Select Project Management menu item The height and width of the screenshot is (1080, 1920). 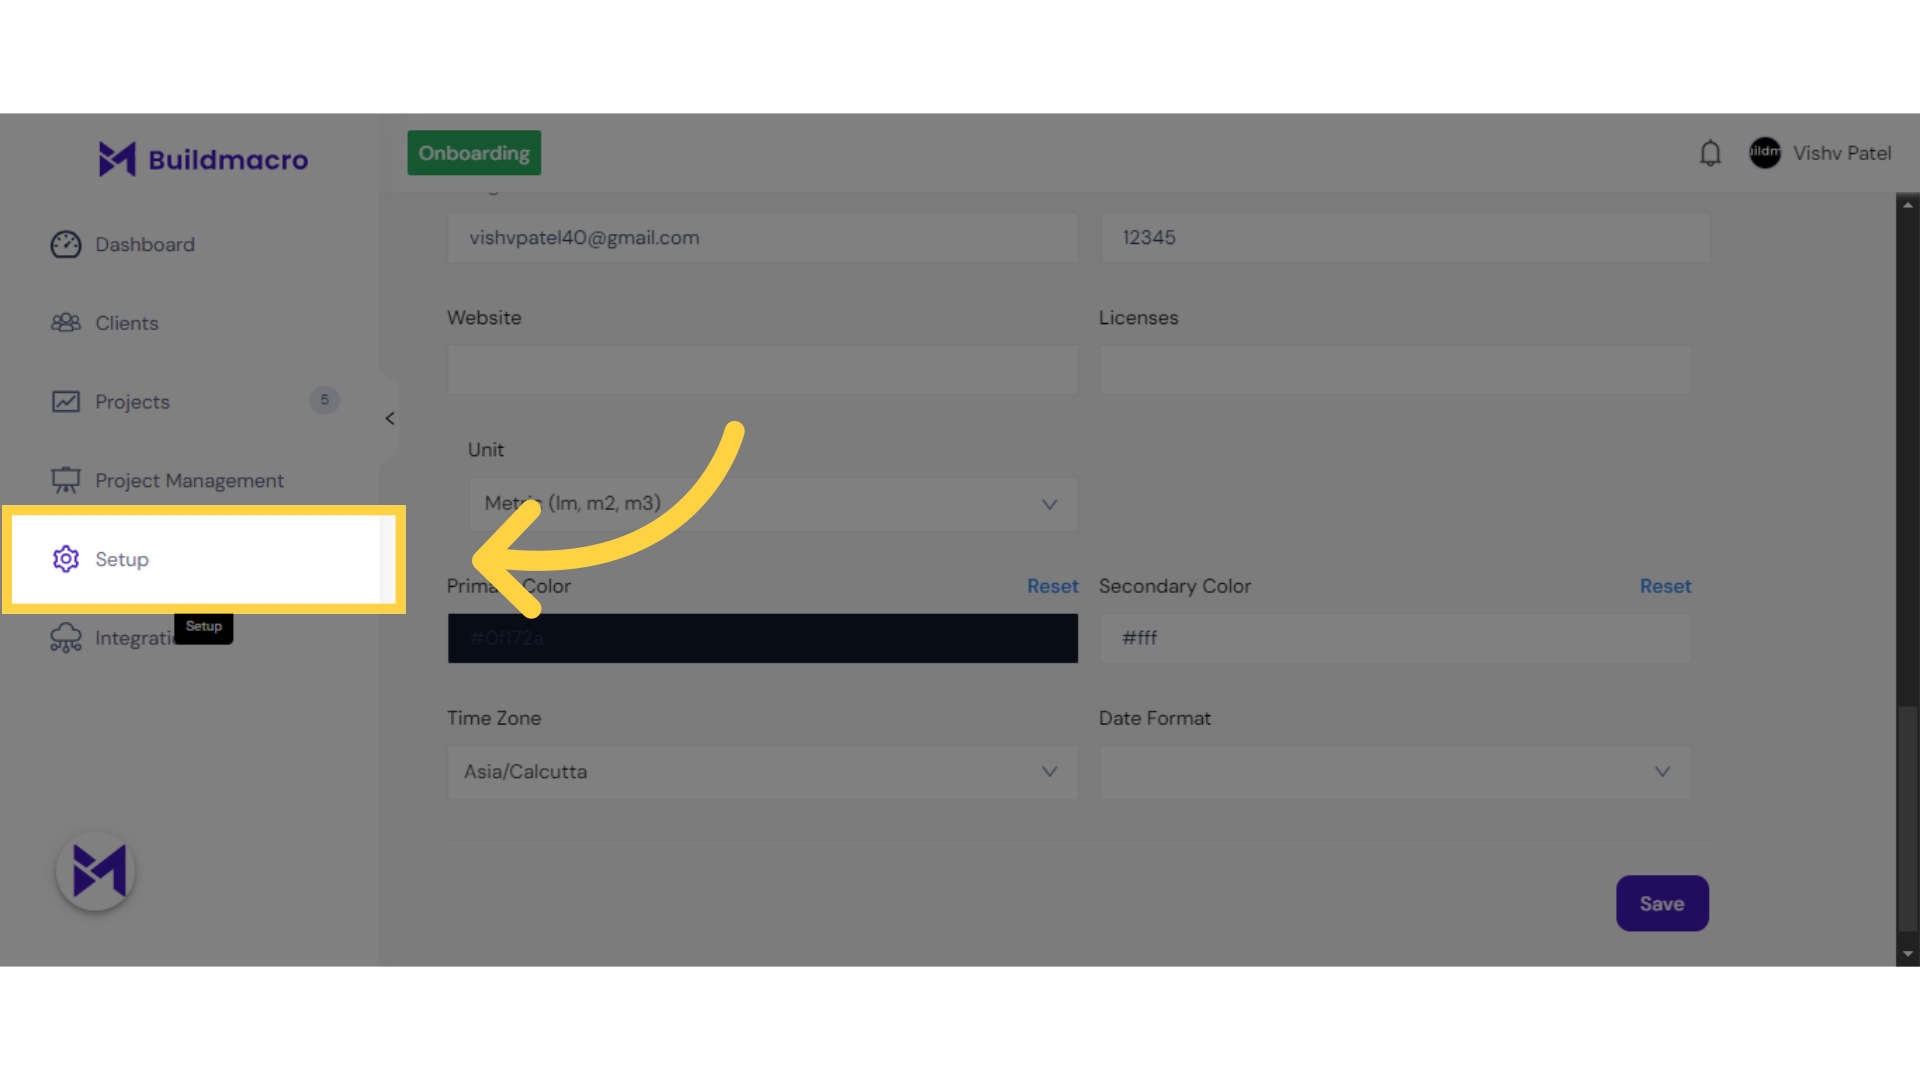(x=190, y=481)
